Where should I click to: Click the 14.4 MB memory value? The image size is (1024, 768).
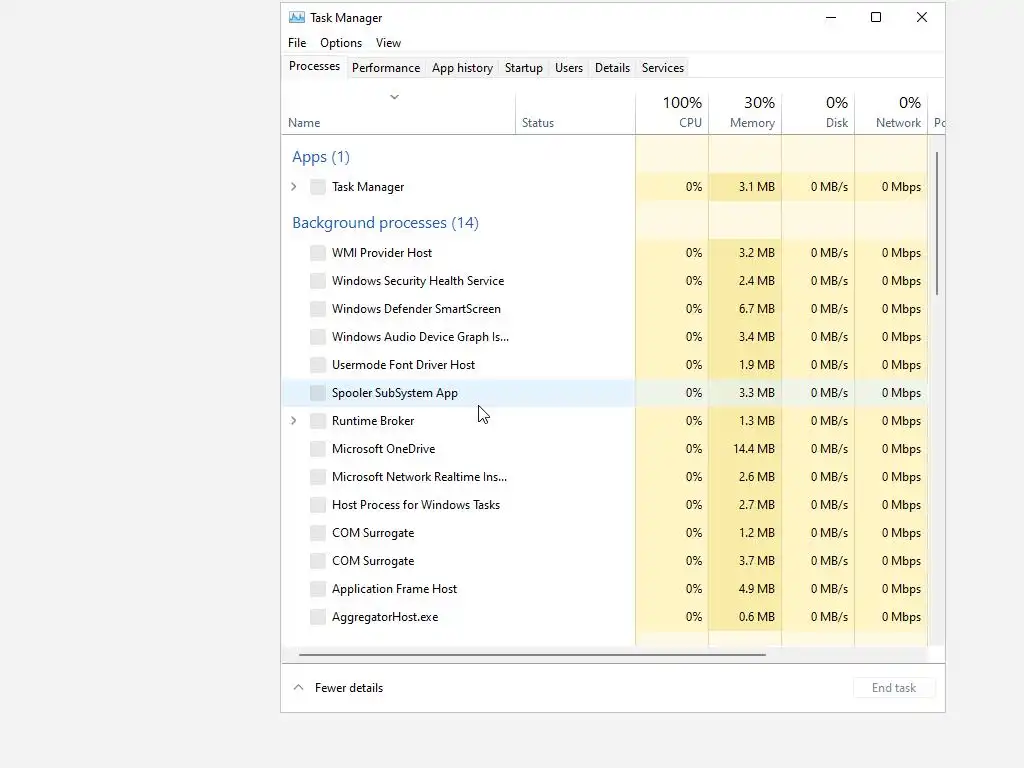click(754, 449)
